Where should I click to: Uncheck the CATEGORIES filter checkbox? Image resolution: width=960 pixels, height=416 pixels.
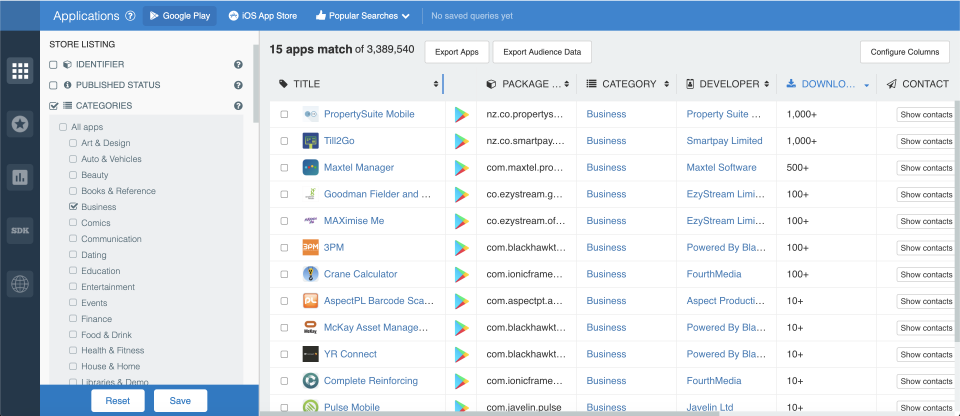[x=53, y=106]
